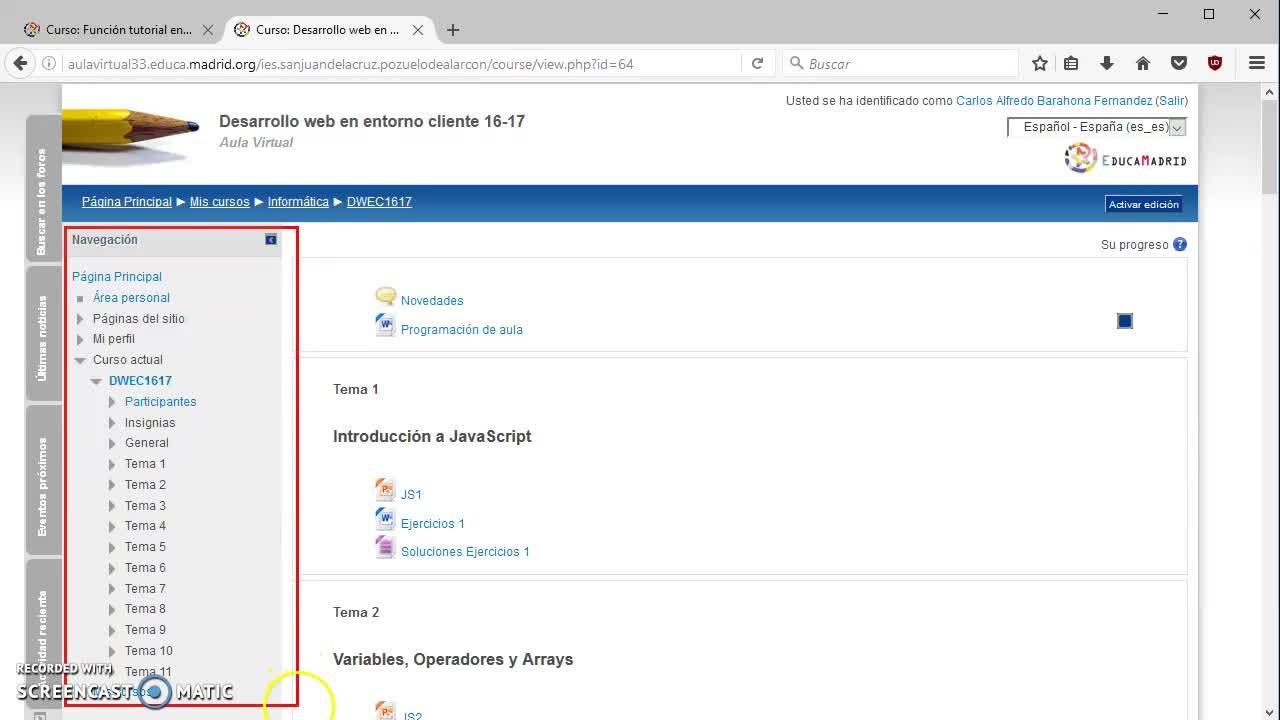The width and height of the screenshot is (1280, 720).
Task: Expand the Tema 1 tree node
Action: tap(112, 464)
